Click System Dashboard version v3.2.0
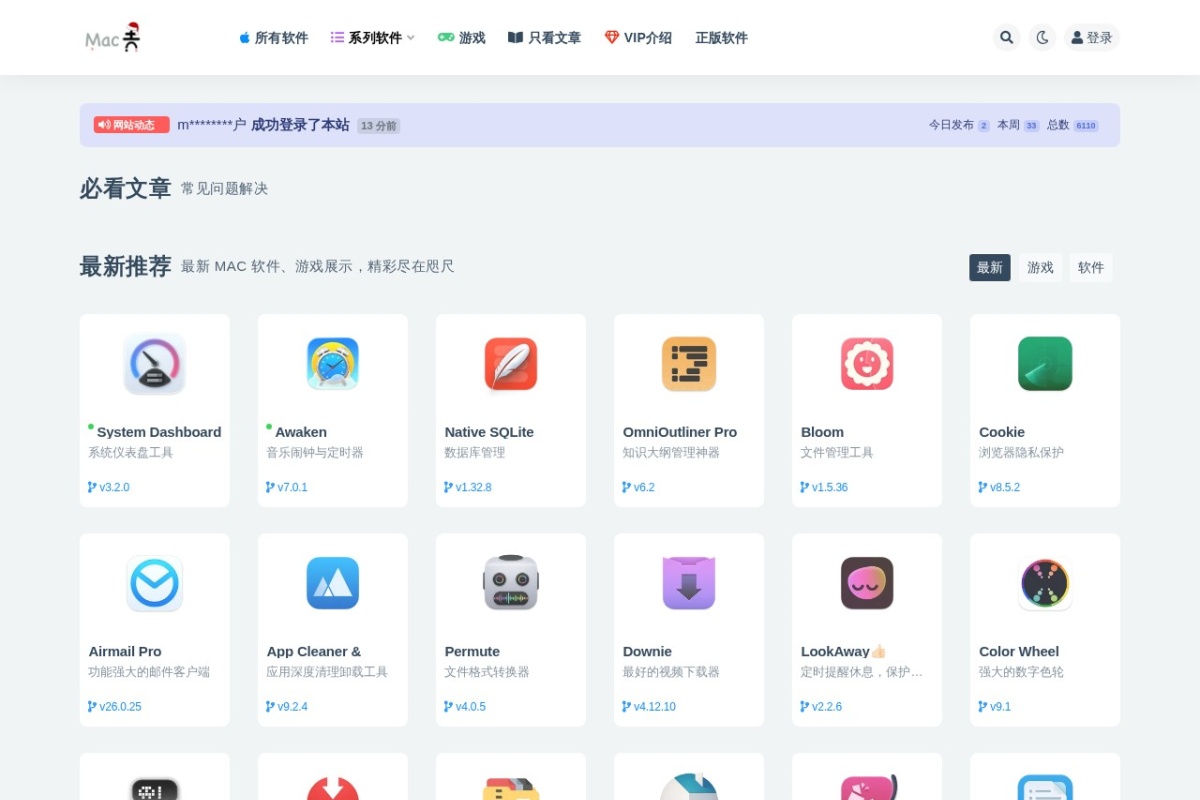 coord(109,488)
